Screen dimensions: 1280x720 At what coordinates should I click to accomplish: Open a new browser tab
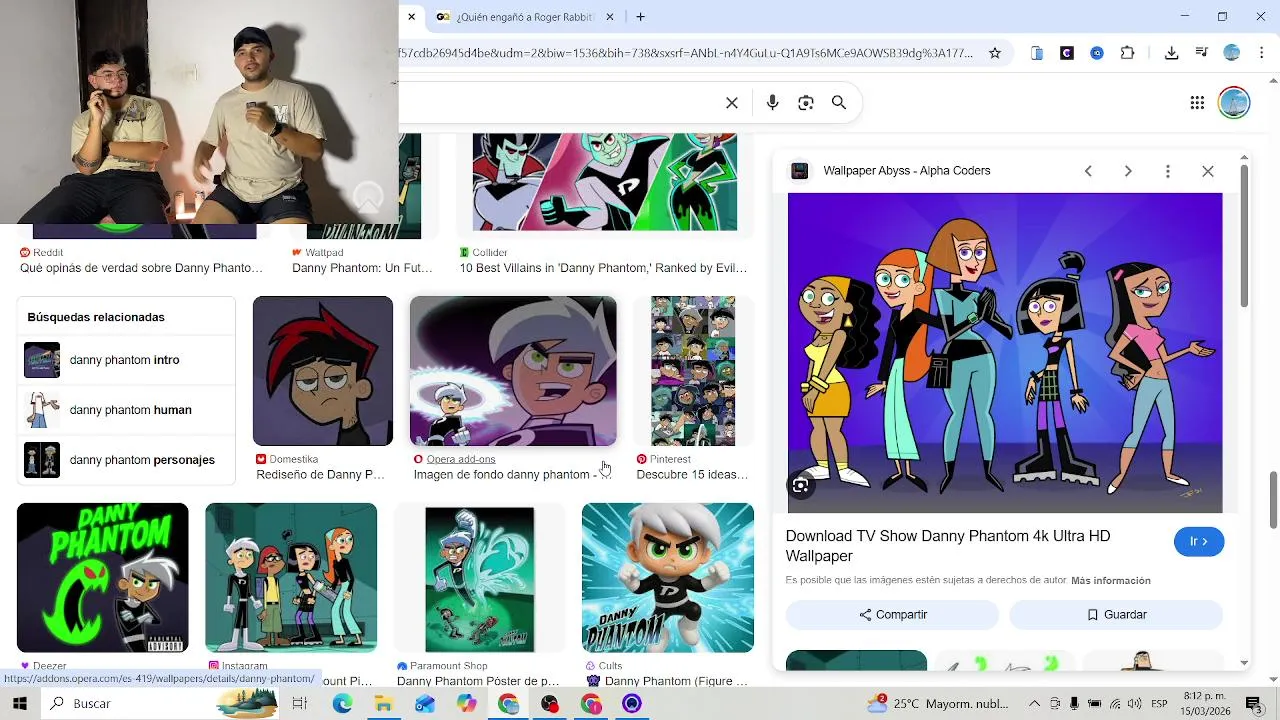(640, 17)
